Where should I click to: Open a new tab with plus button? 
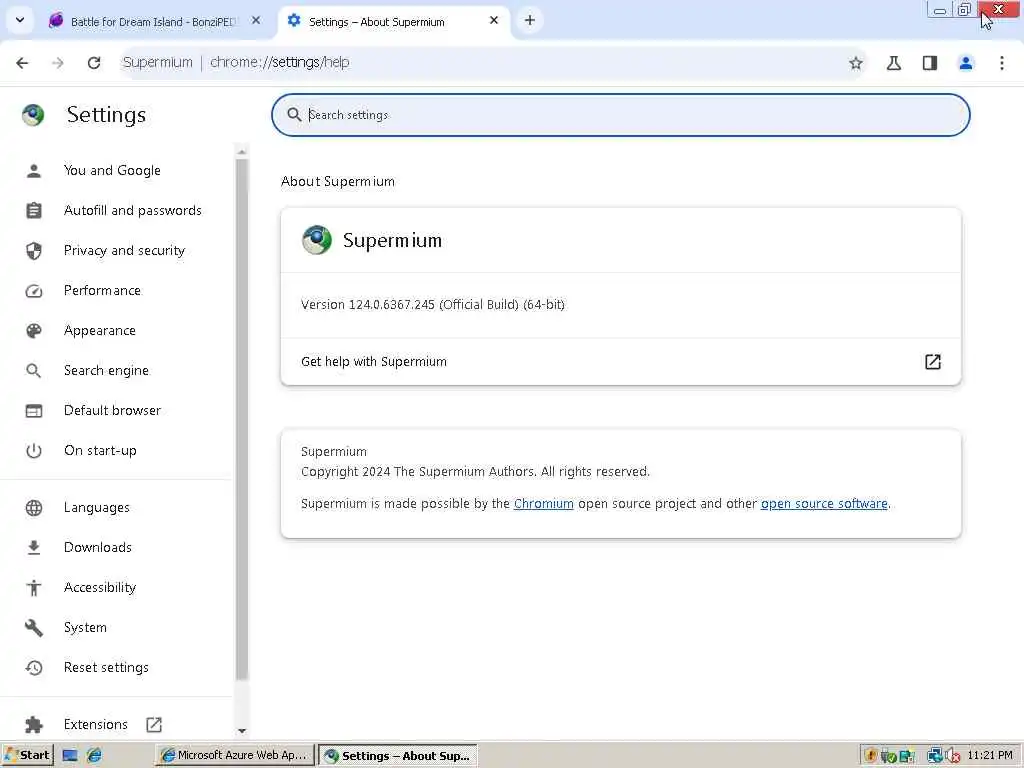pos(530,20)
